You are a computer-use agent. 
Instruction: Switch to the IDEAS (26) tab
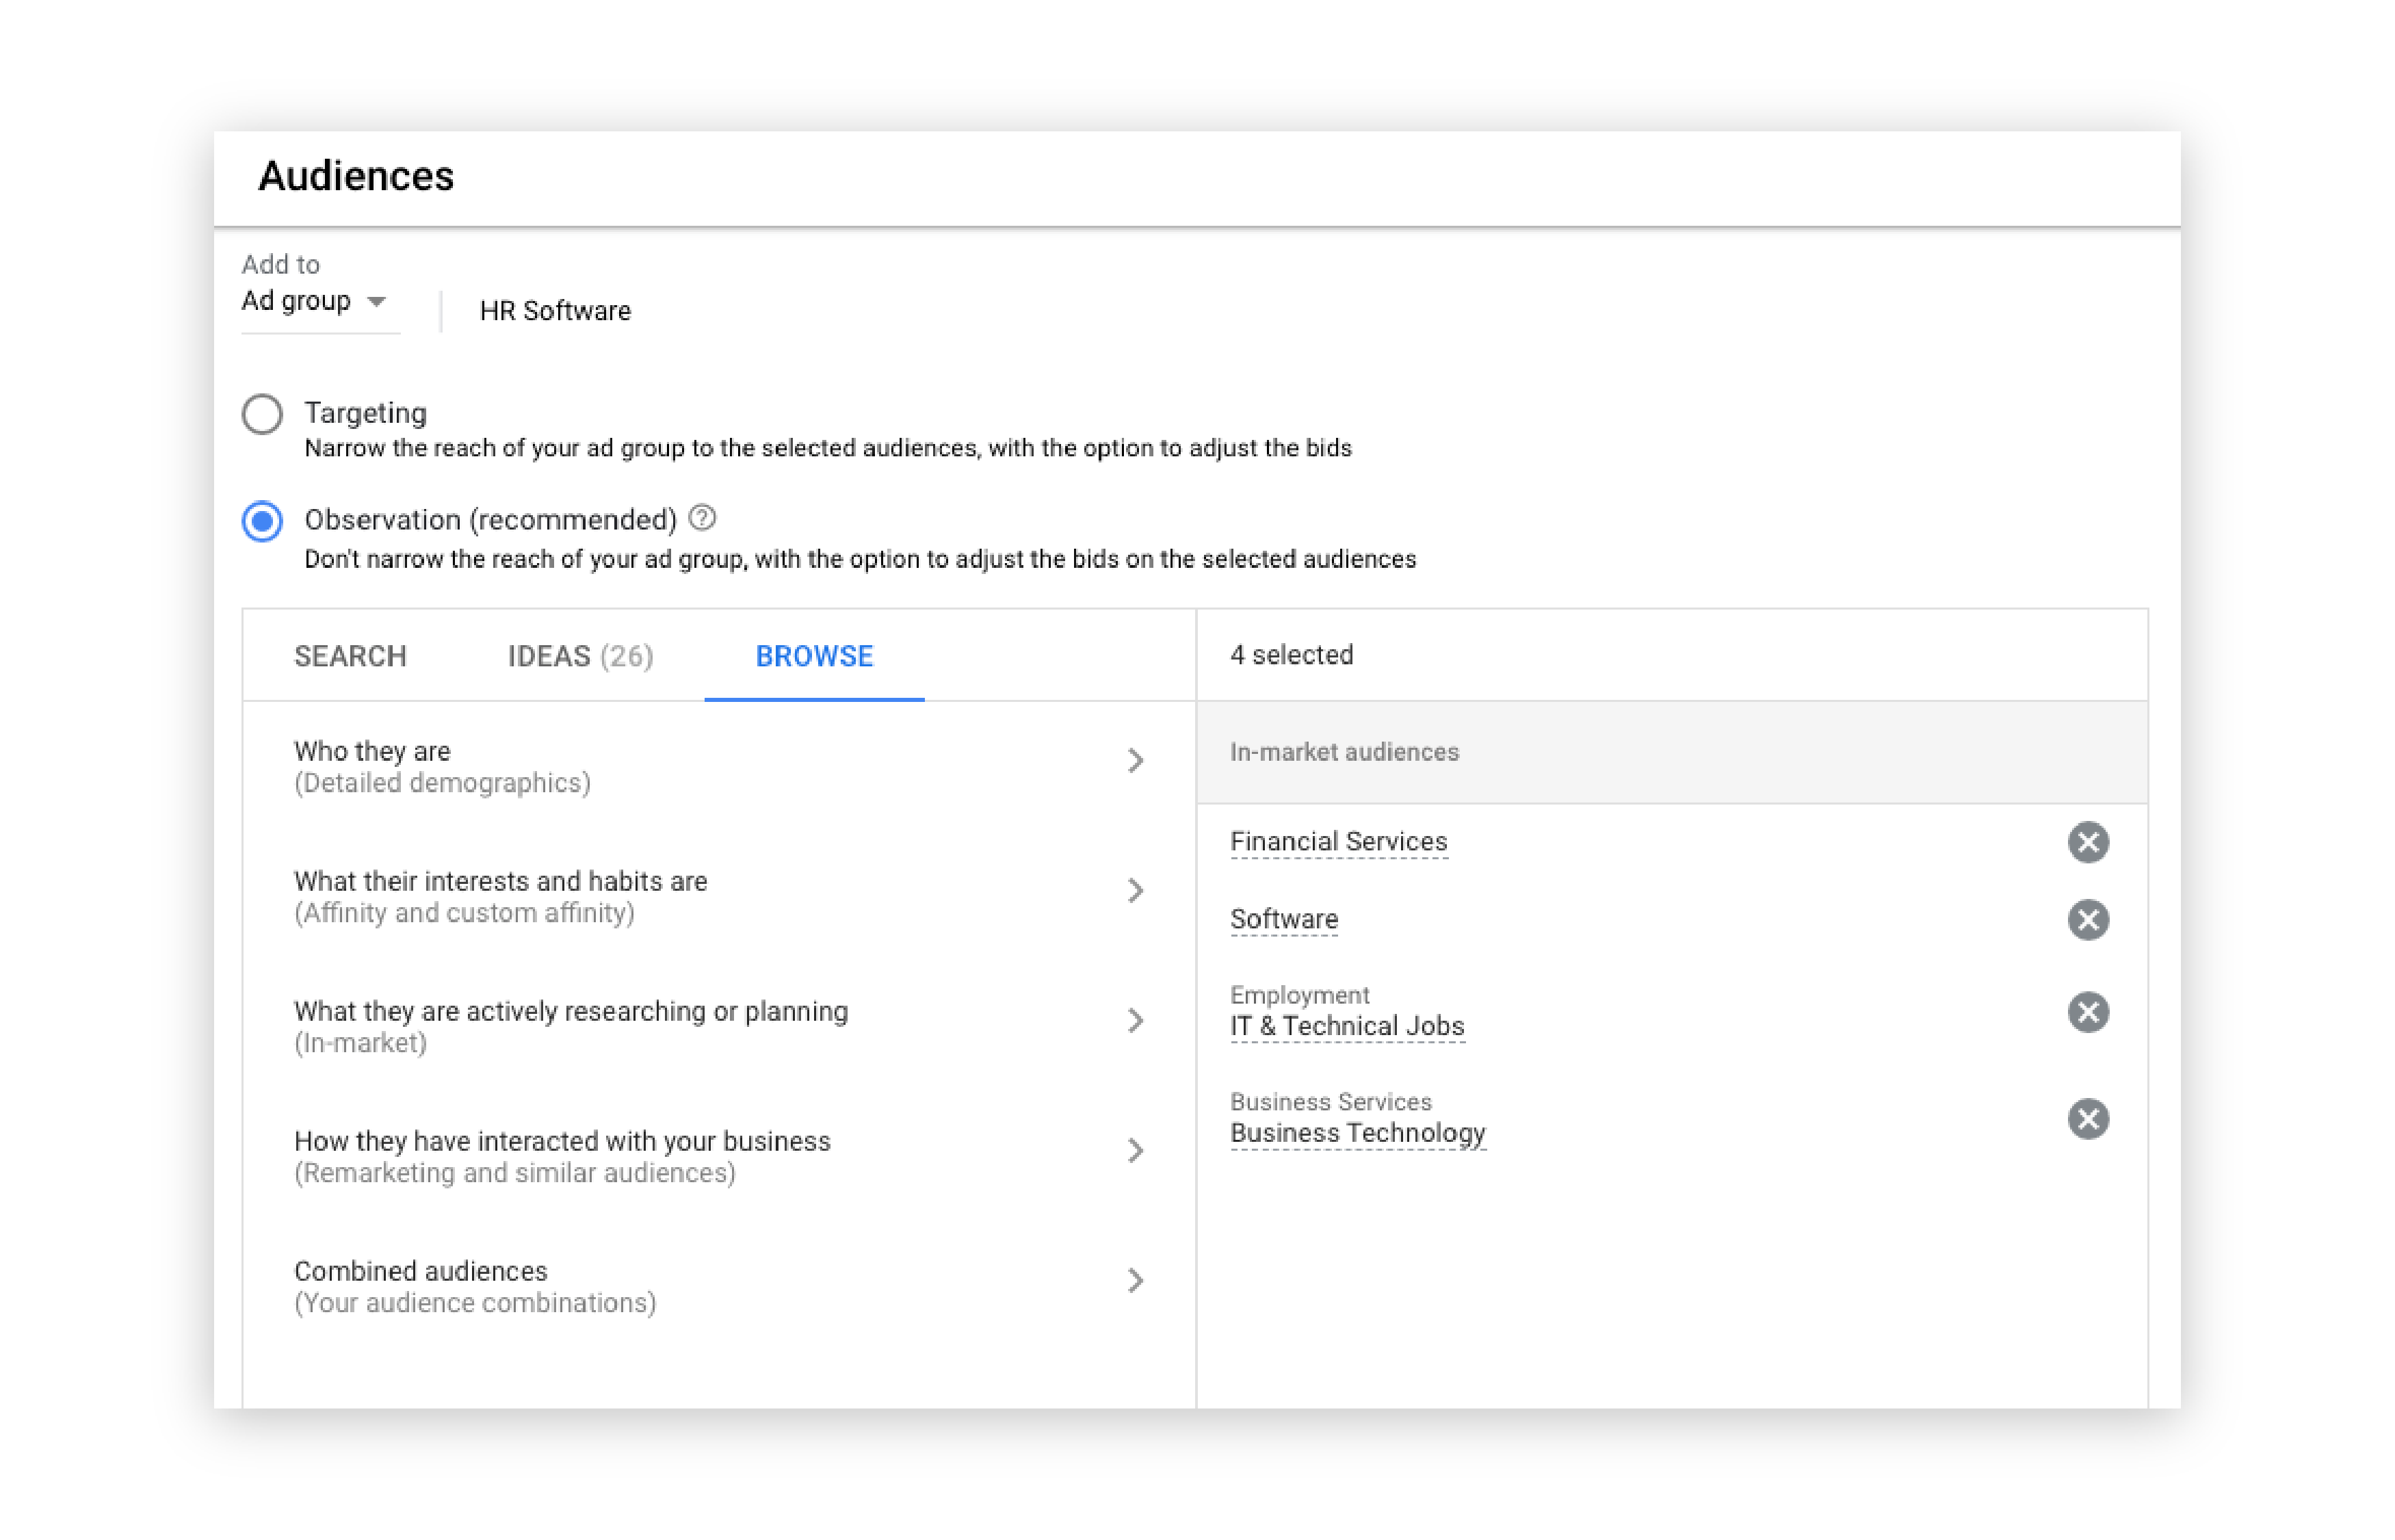pyautogui.click(x=580, y=655)
